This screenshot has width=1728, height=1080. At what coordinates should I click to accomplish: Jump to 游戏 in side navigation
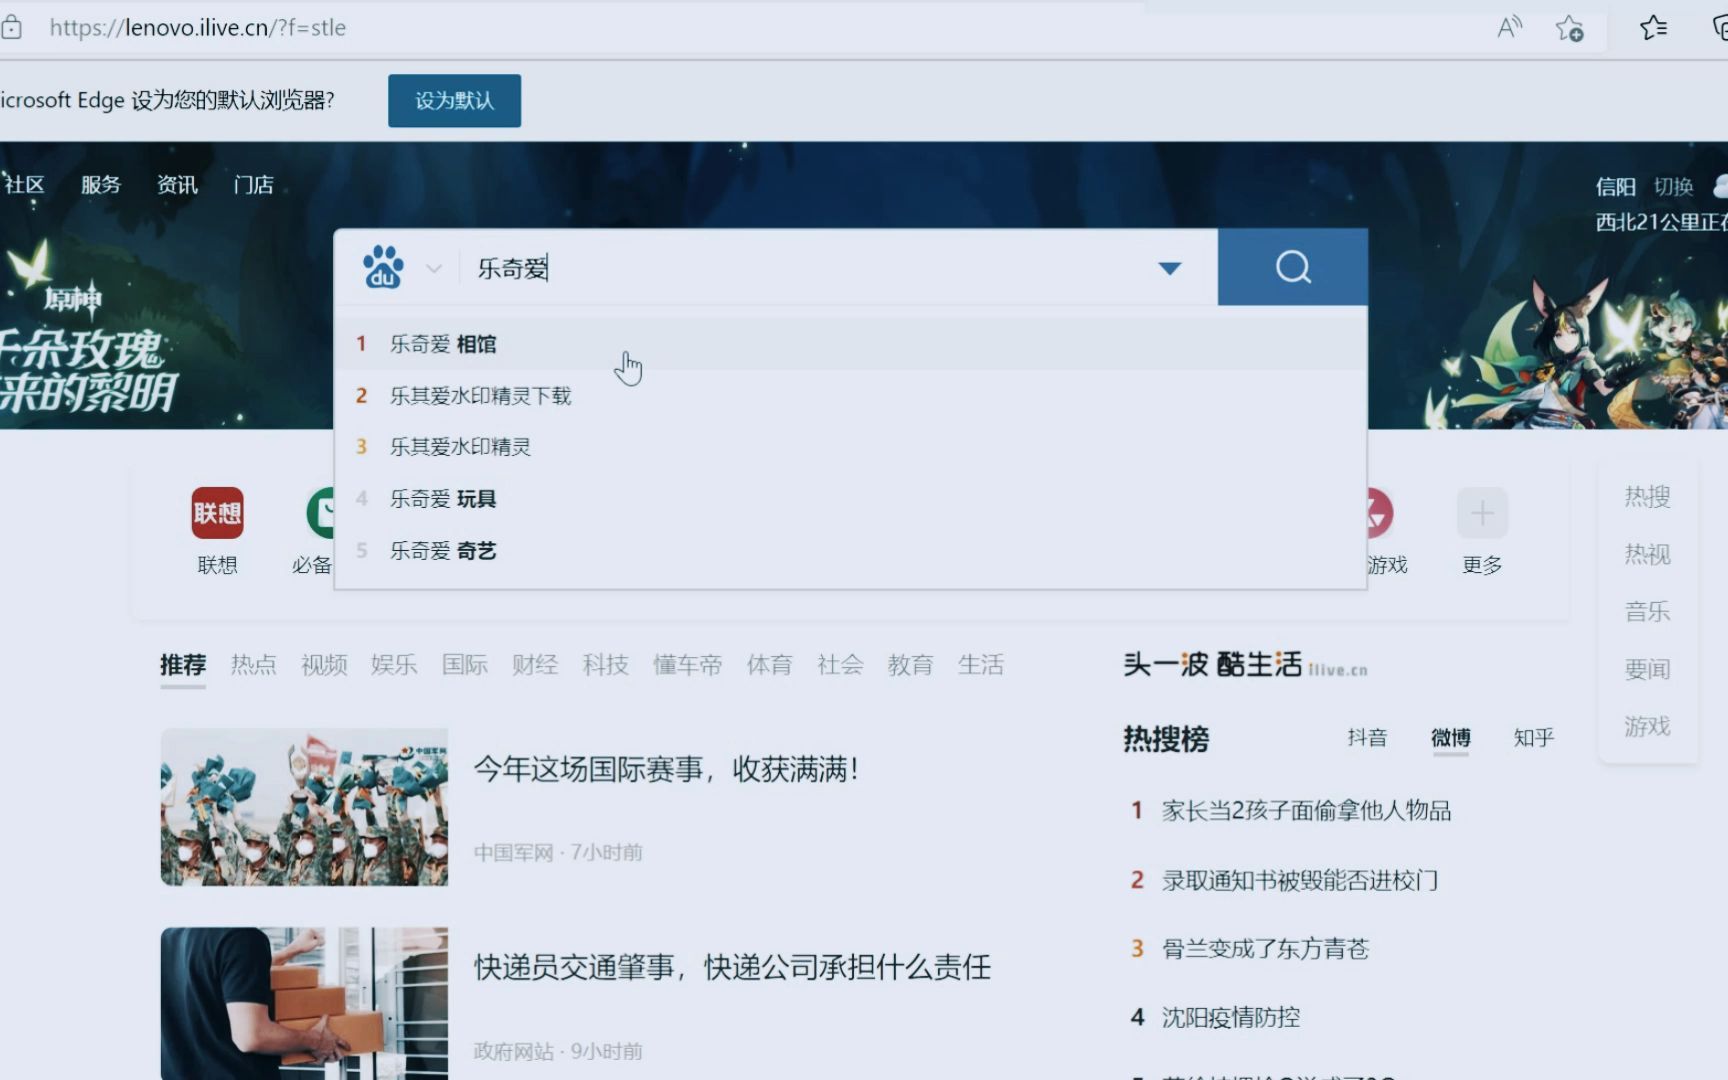coord(1648,727)
